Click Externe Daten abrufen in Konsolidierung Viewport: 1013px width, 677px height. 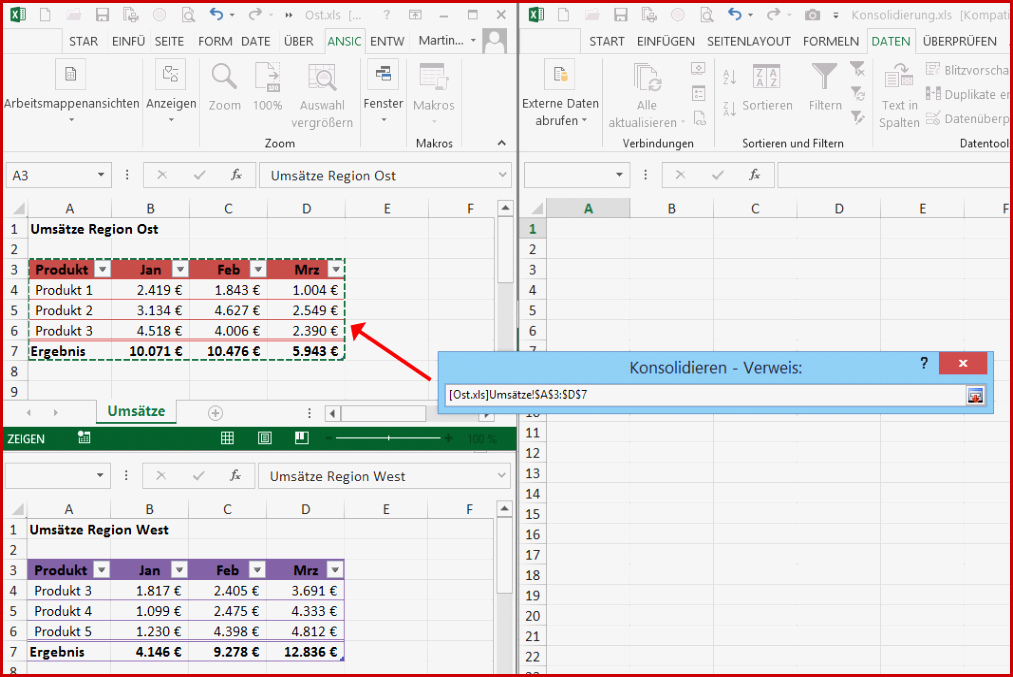560,94
